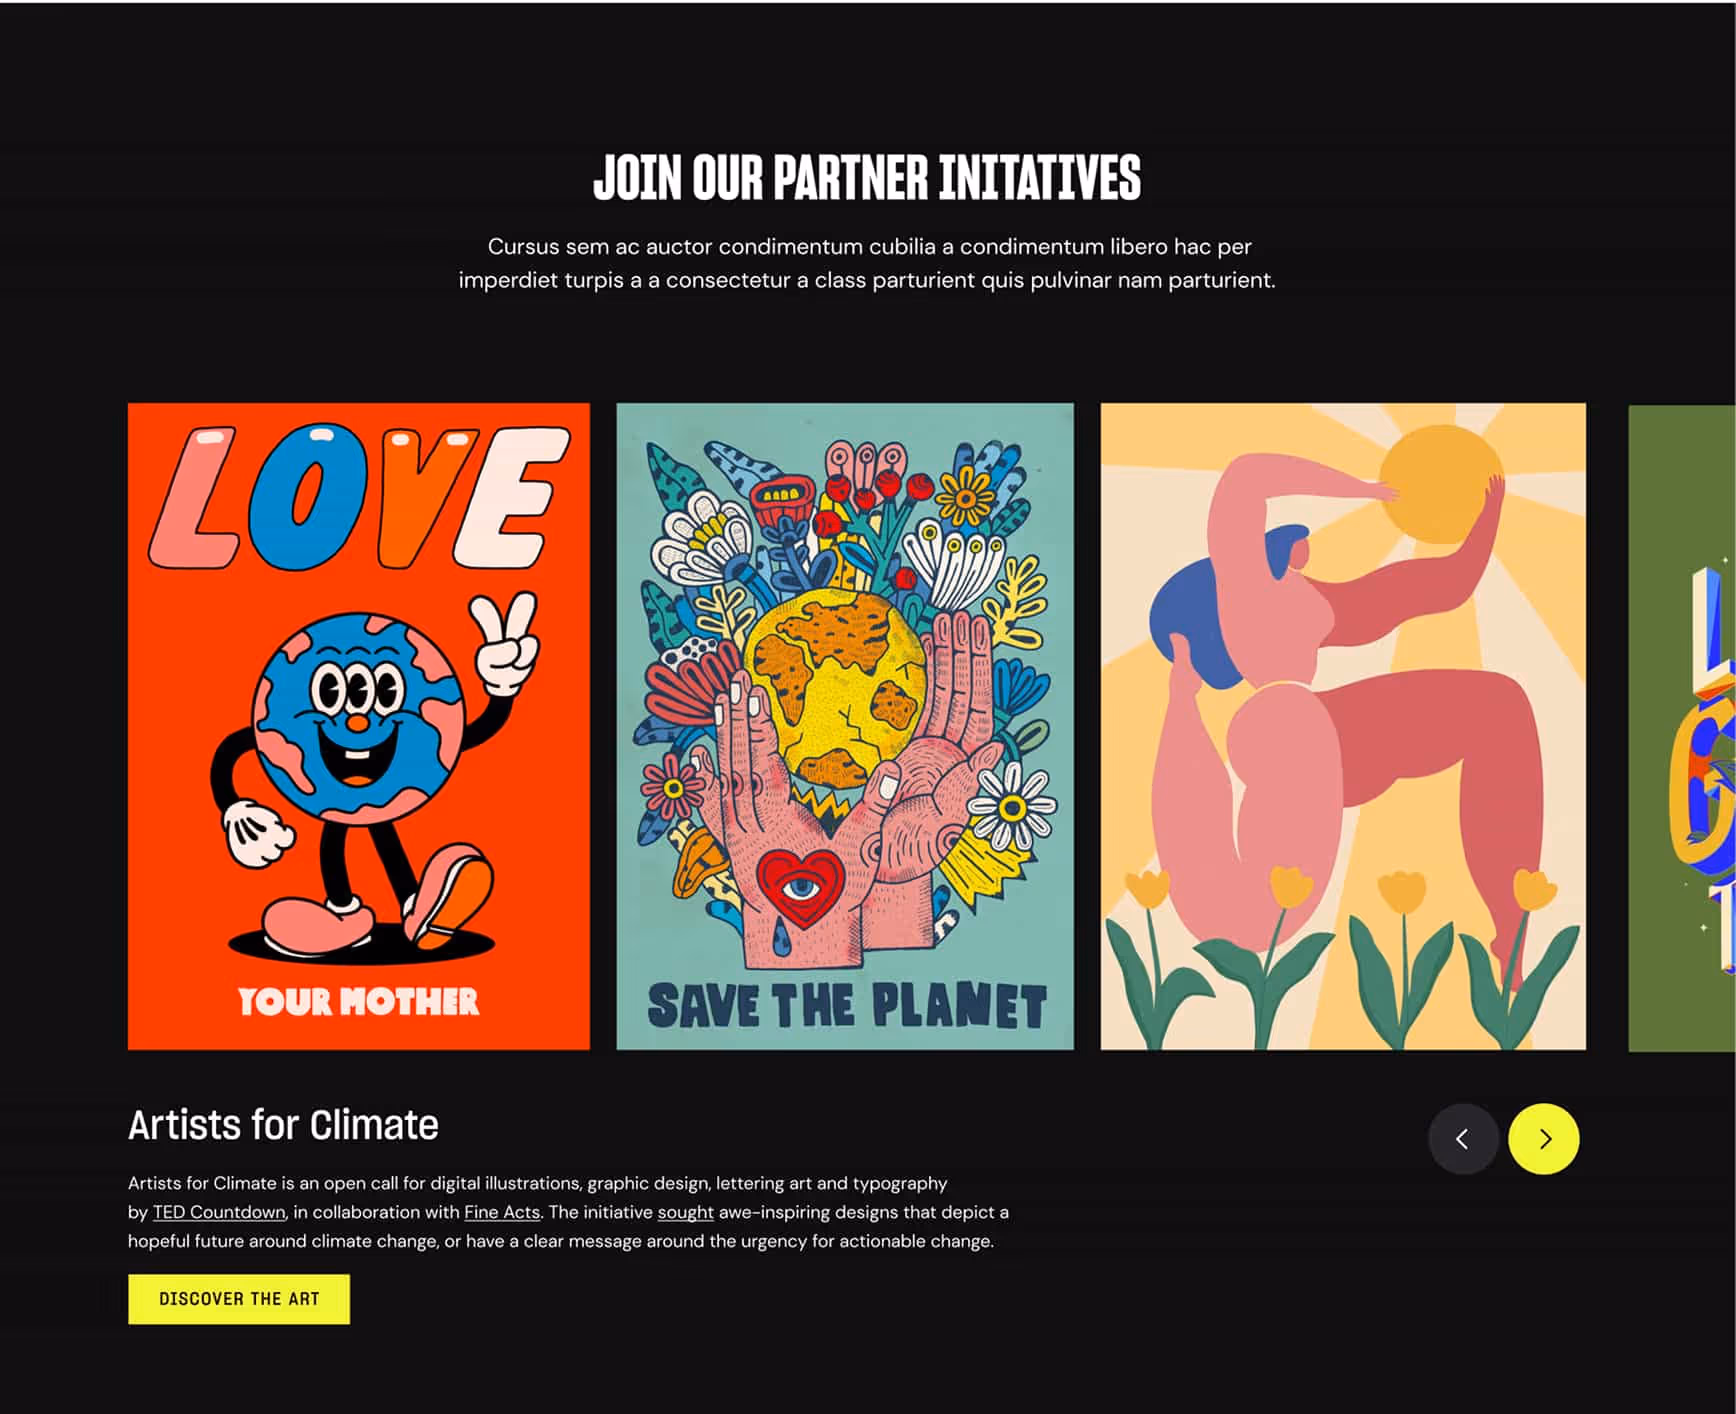Viewport: 1736px width, 1414px height.
Task: Click the Artists for Climate title
Action: (x=283, y=1125)
